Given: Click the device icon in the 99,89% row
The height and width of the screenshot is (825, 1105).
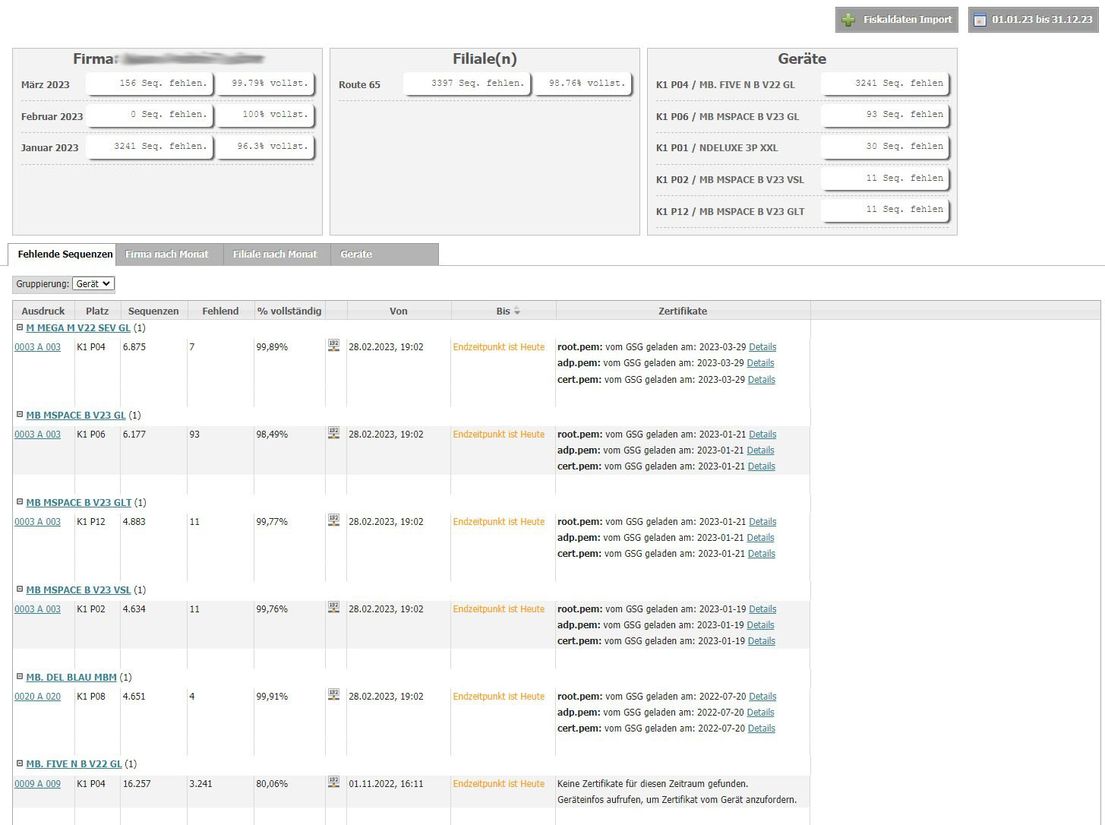Looking at the screenshot, I should (334, 345).
